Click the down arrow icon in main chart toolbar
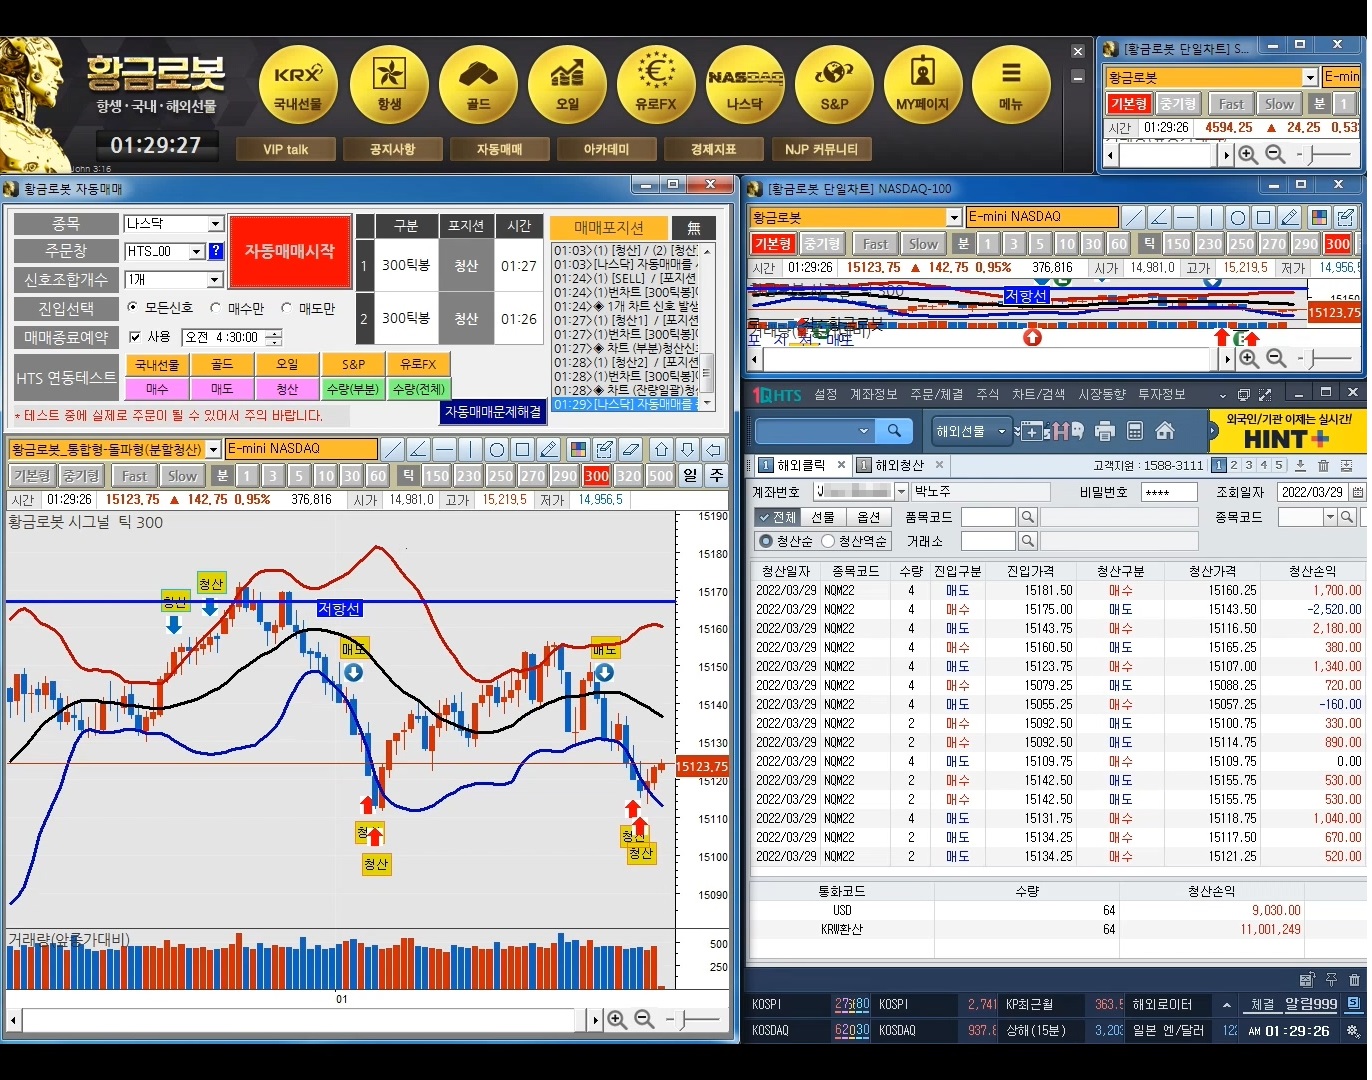1372x1080 pixels. pyautogui.click(x=687, y=449)
